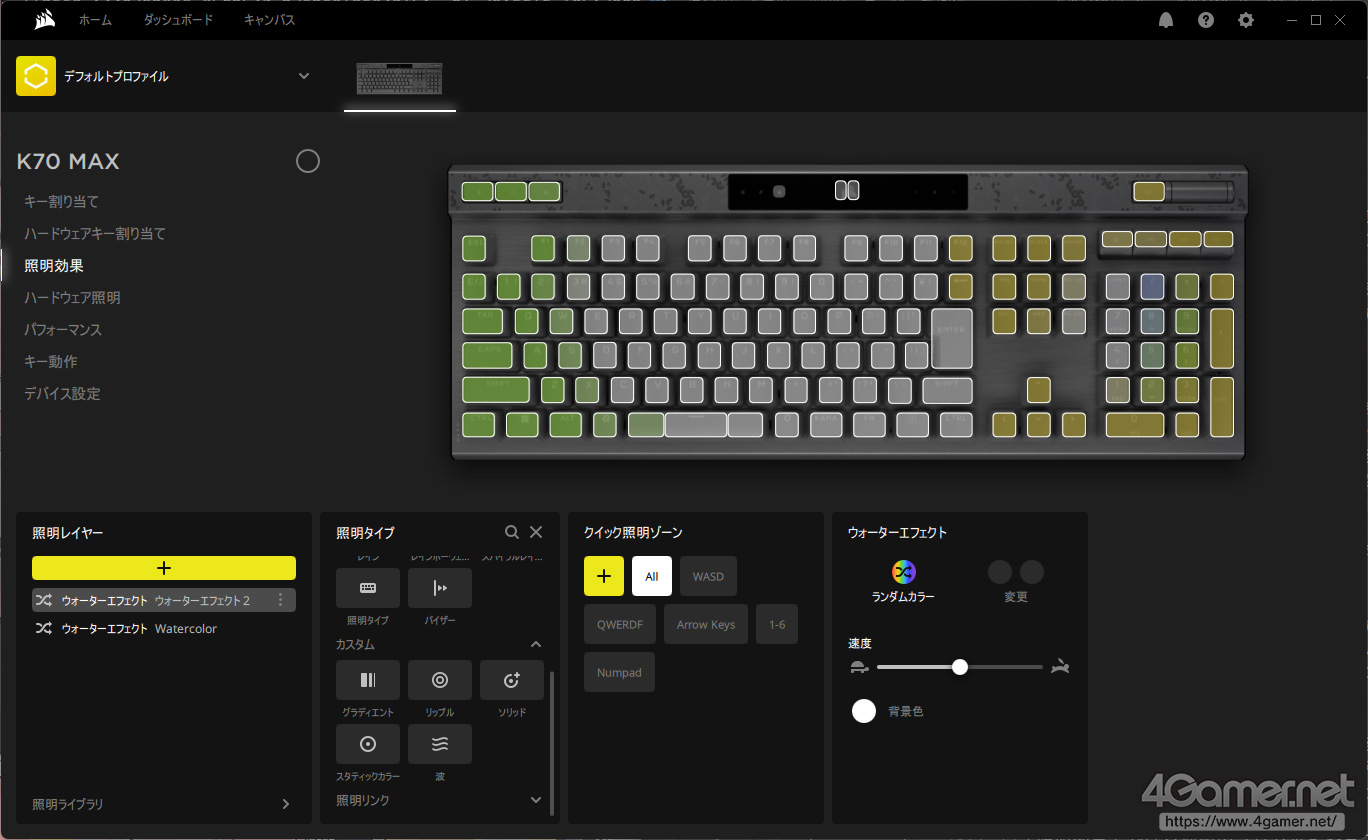Open the notifications bell icon
Screen dimensions: 1368x840
1166,20
